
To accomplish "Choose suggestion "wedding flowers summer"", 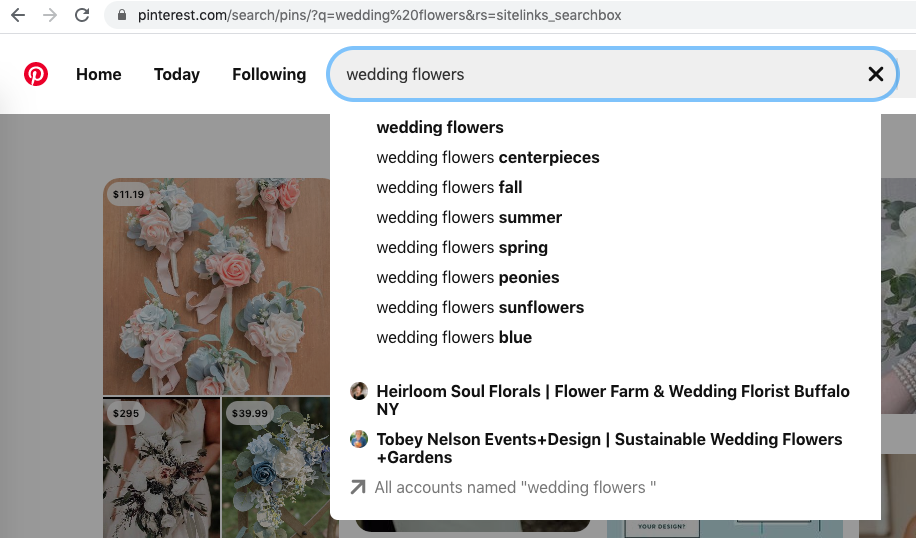I will 469,217.
